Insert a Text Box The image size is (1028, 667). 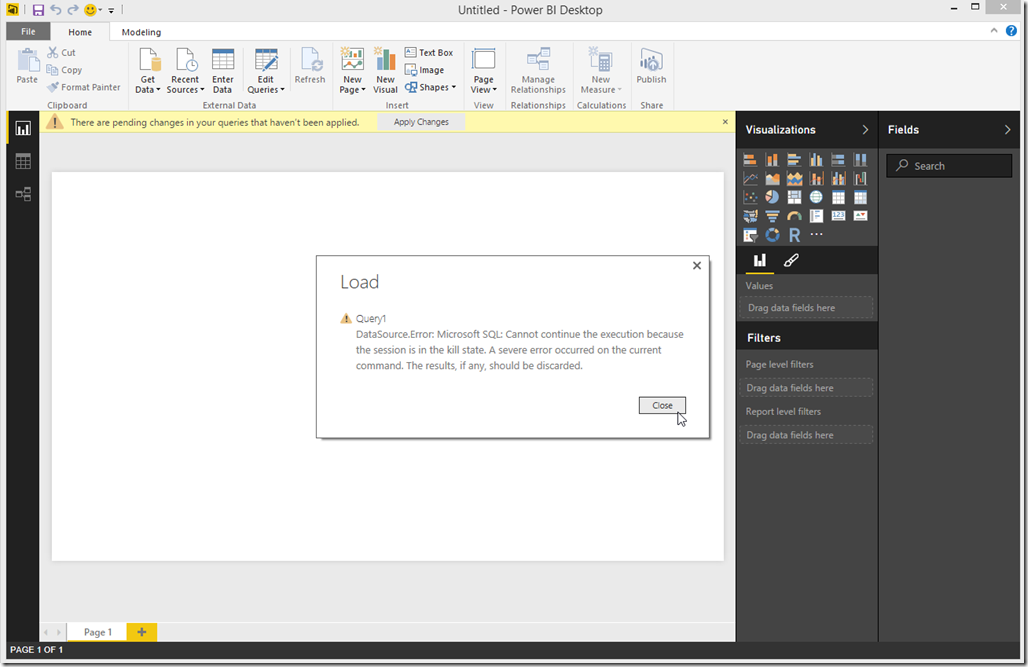[429, 52]
